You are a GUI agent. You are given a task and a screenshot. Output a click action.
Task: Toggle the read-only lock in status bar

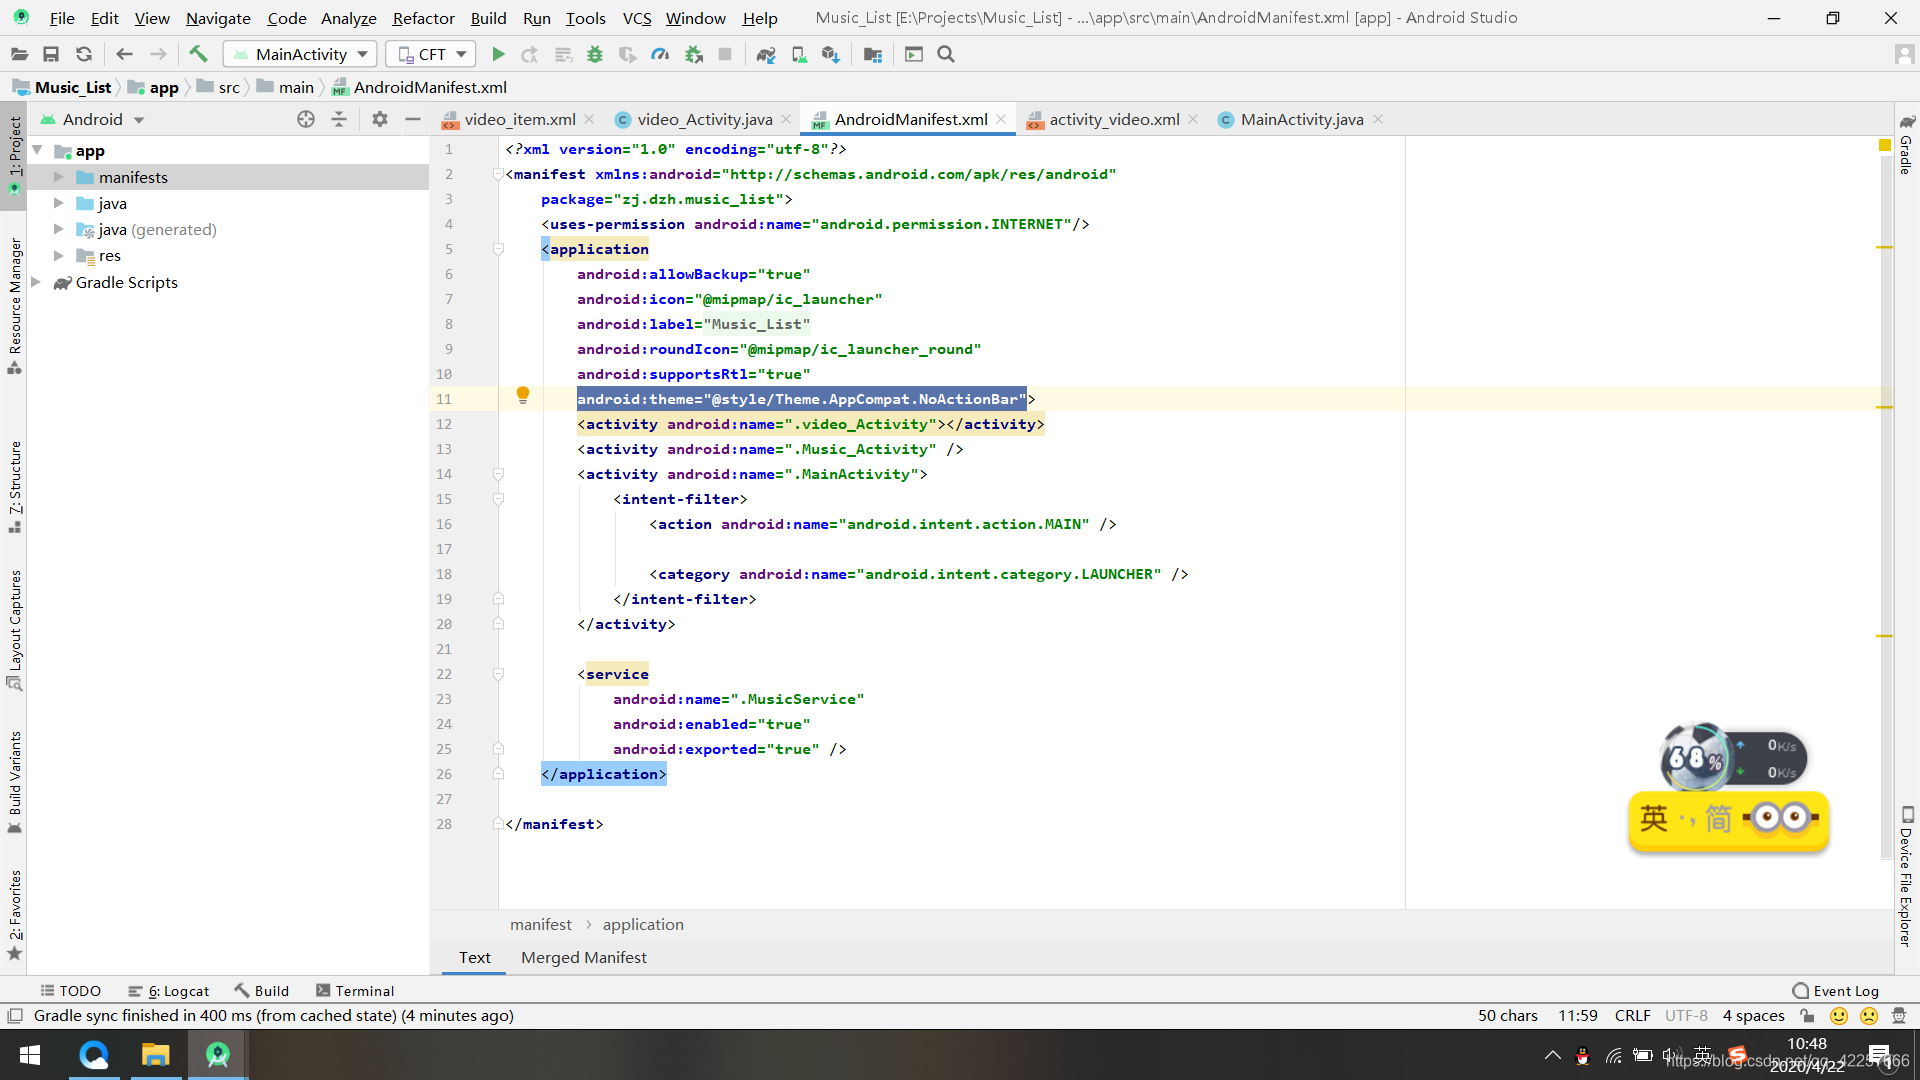1807,1015
